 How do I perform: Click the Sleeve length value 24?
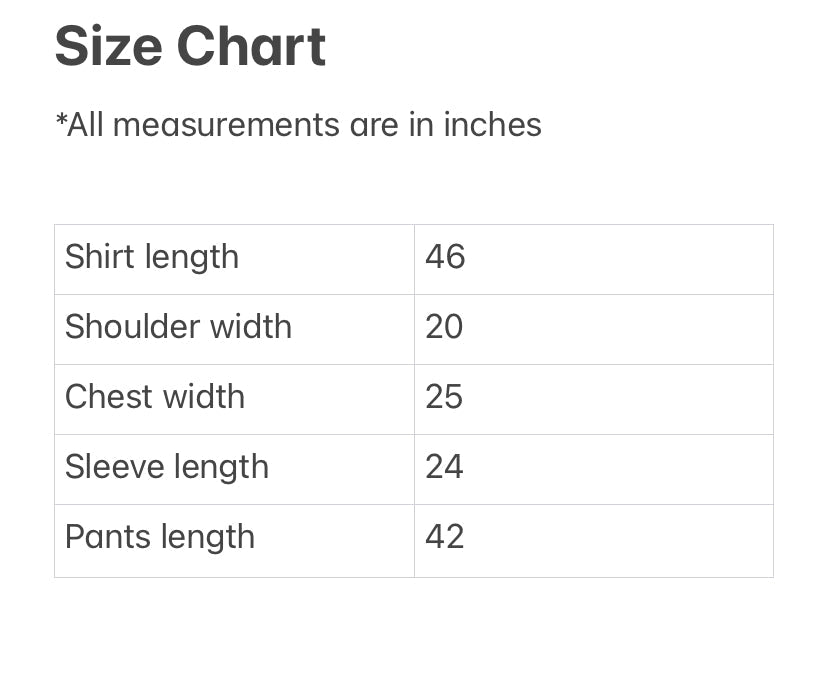444,467
